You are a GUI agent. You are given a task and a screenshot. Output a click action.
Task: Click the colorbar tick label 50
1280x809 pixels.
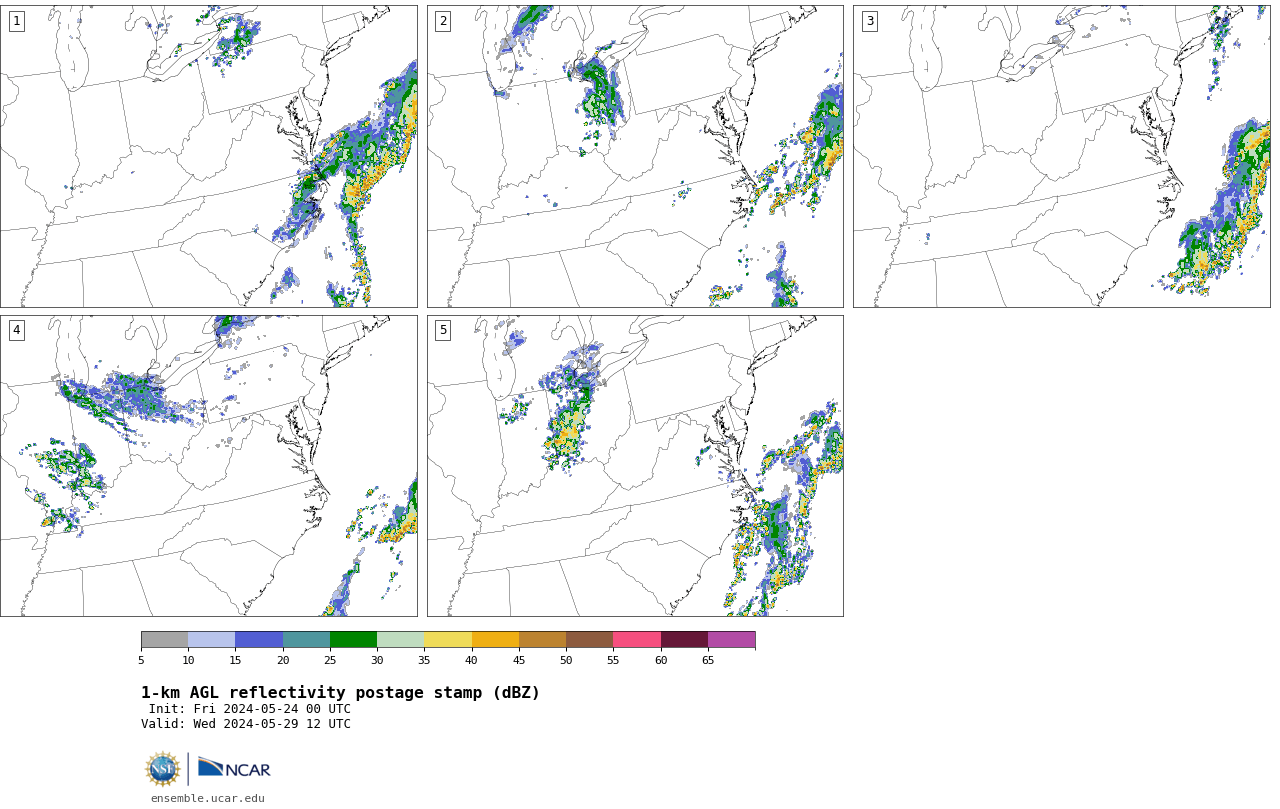click(x=566, y=660)
